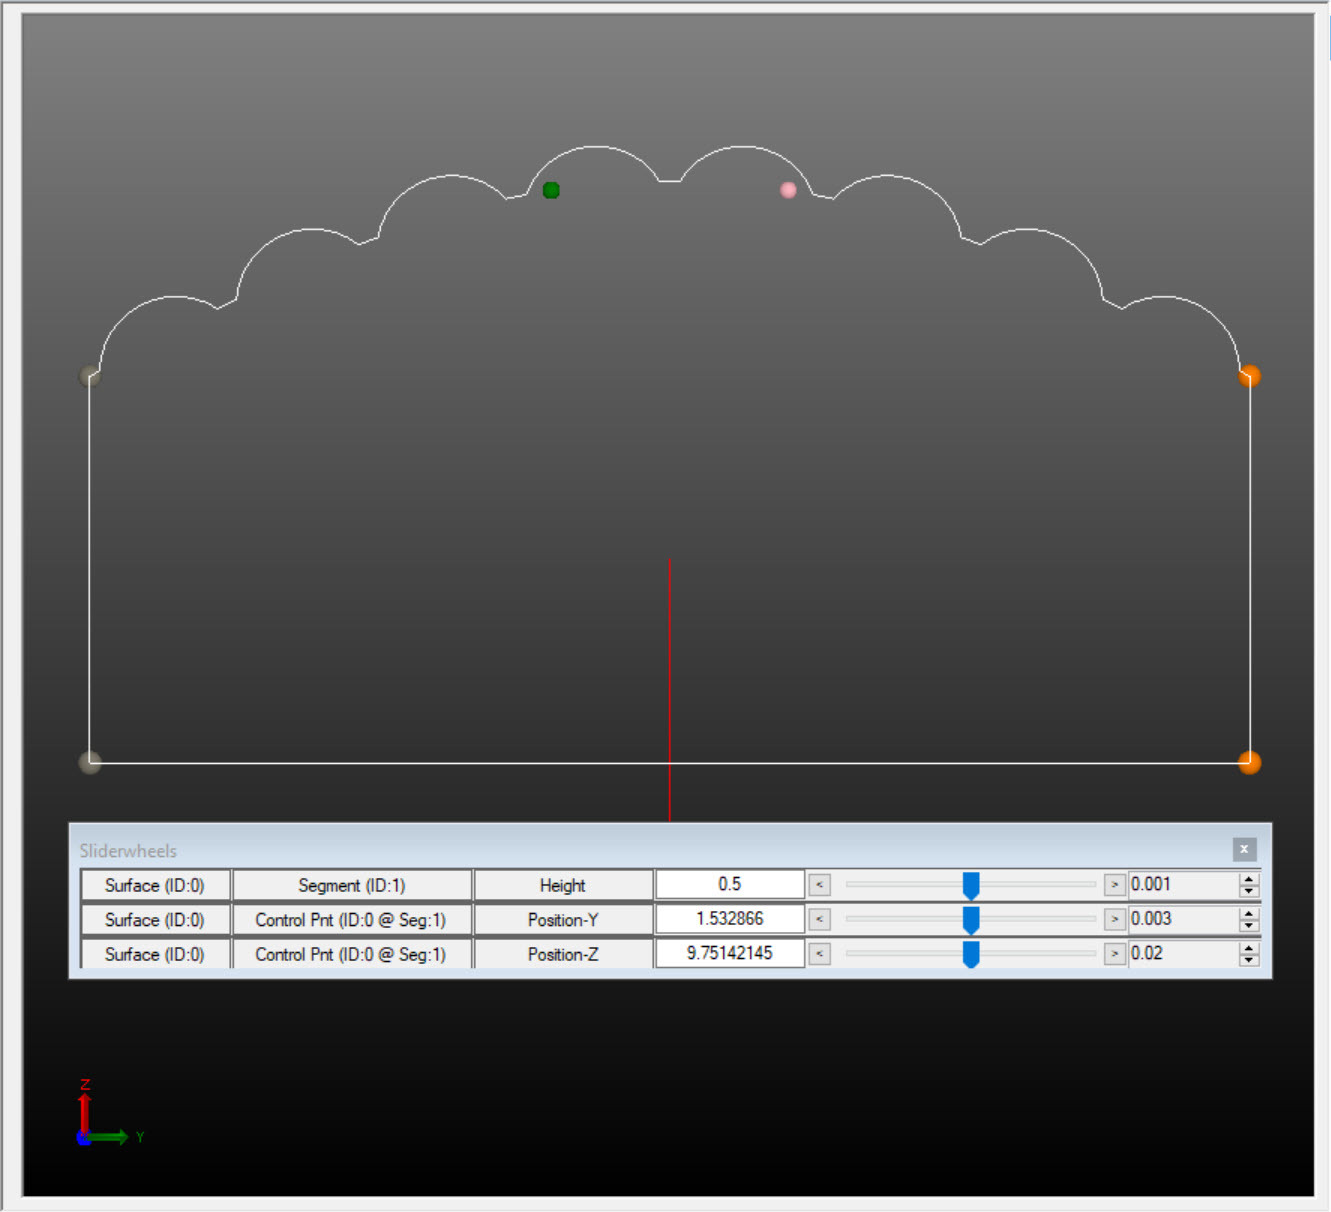
Task: Click the upper left gray corner point
Action: click(90, 376)
